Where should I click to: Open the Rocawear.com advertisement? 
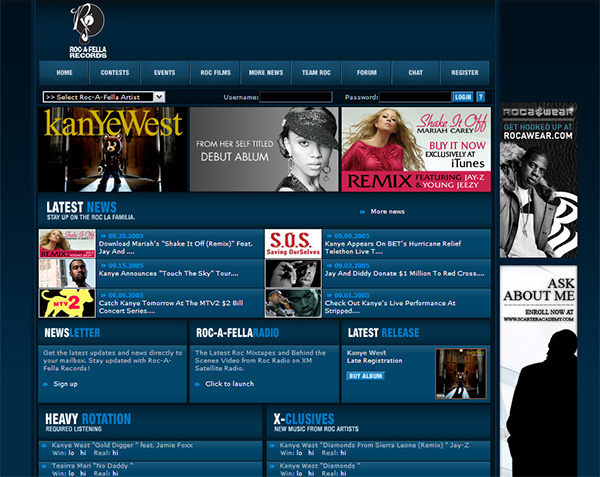tap(538, 180)
